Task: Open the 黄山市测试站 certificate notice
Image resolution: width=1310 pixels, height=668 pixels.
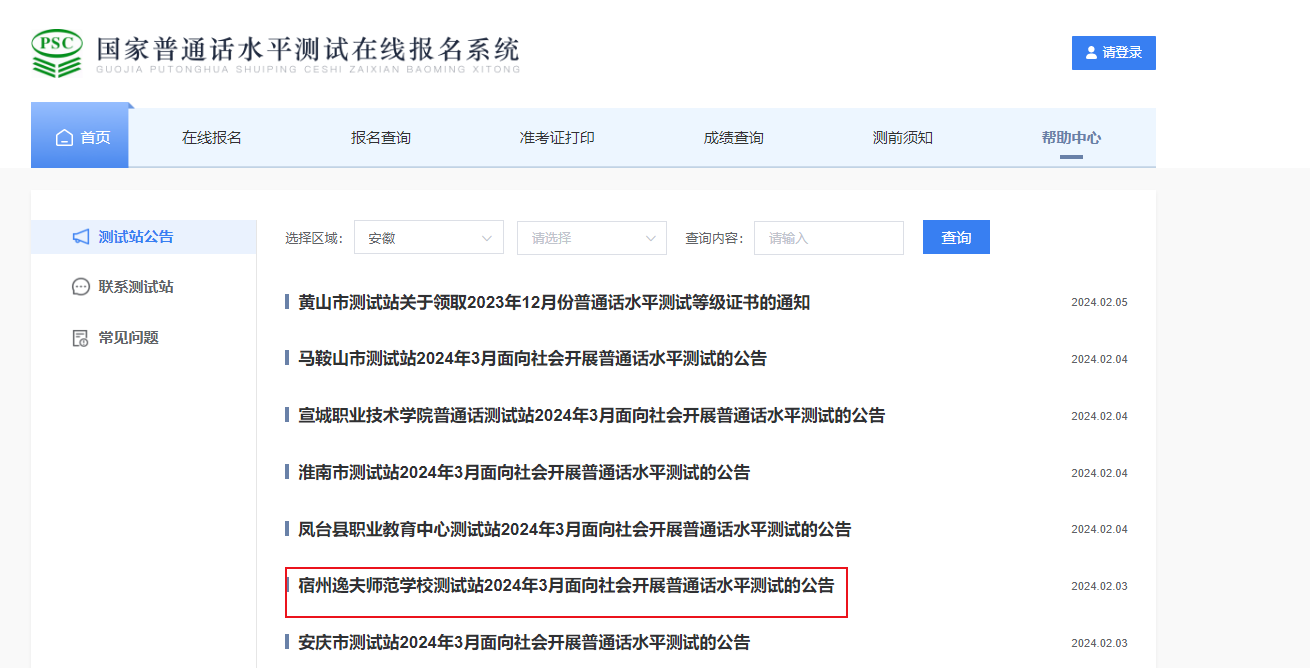Action: tap(554, 302)
